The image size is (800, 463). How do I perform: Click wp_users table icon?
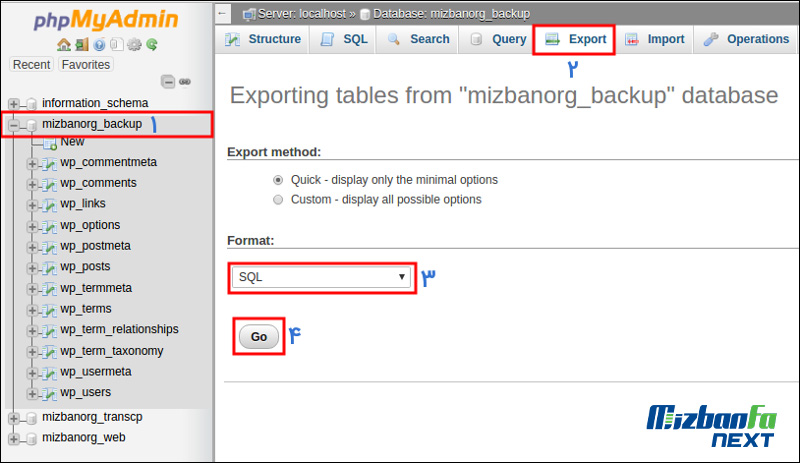pos(49,394)
